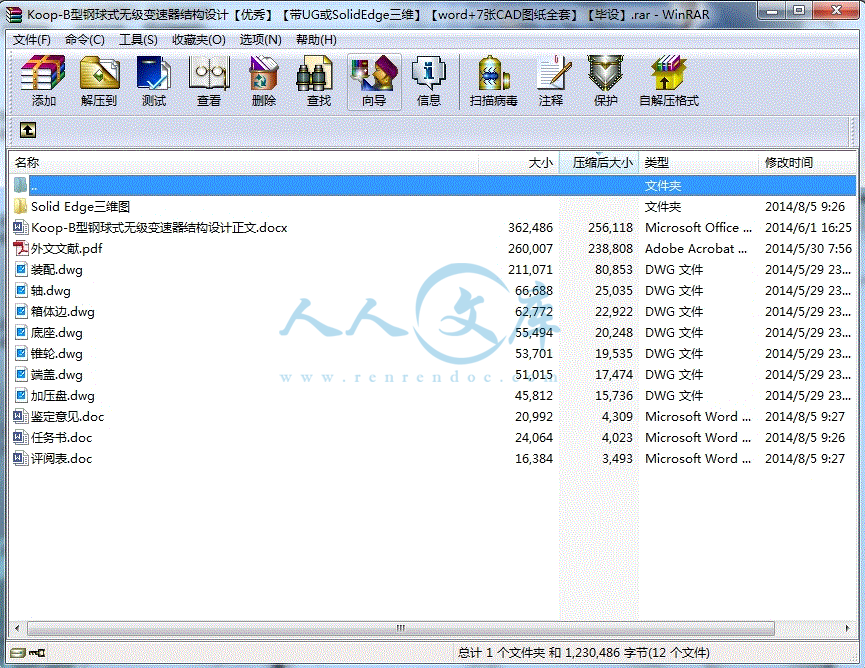Select the 端盖.dwg file name
Screen dimensions: 865x668
tap(57, 375)
